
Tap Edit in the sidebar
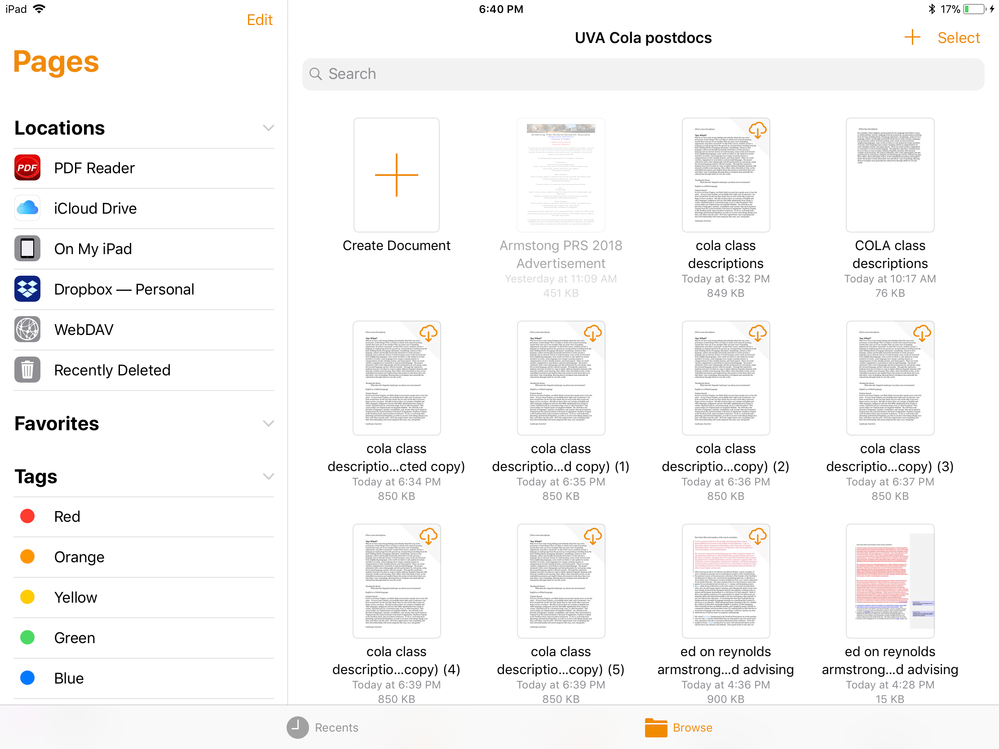coord(259,20)
